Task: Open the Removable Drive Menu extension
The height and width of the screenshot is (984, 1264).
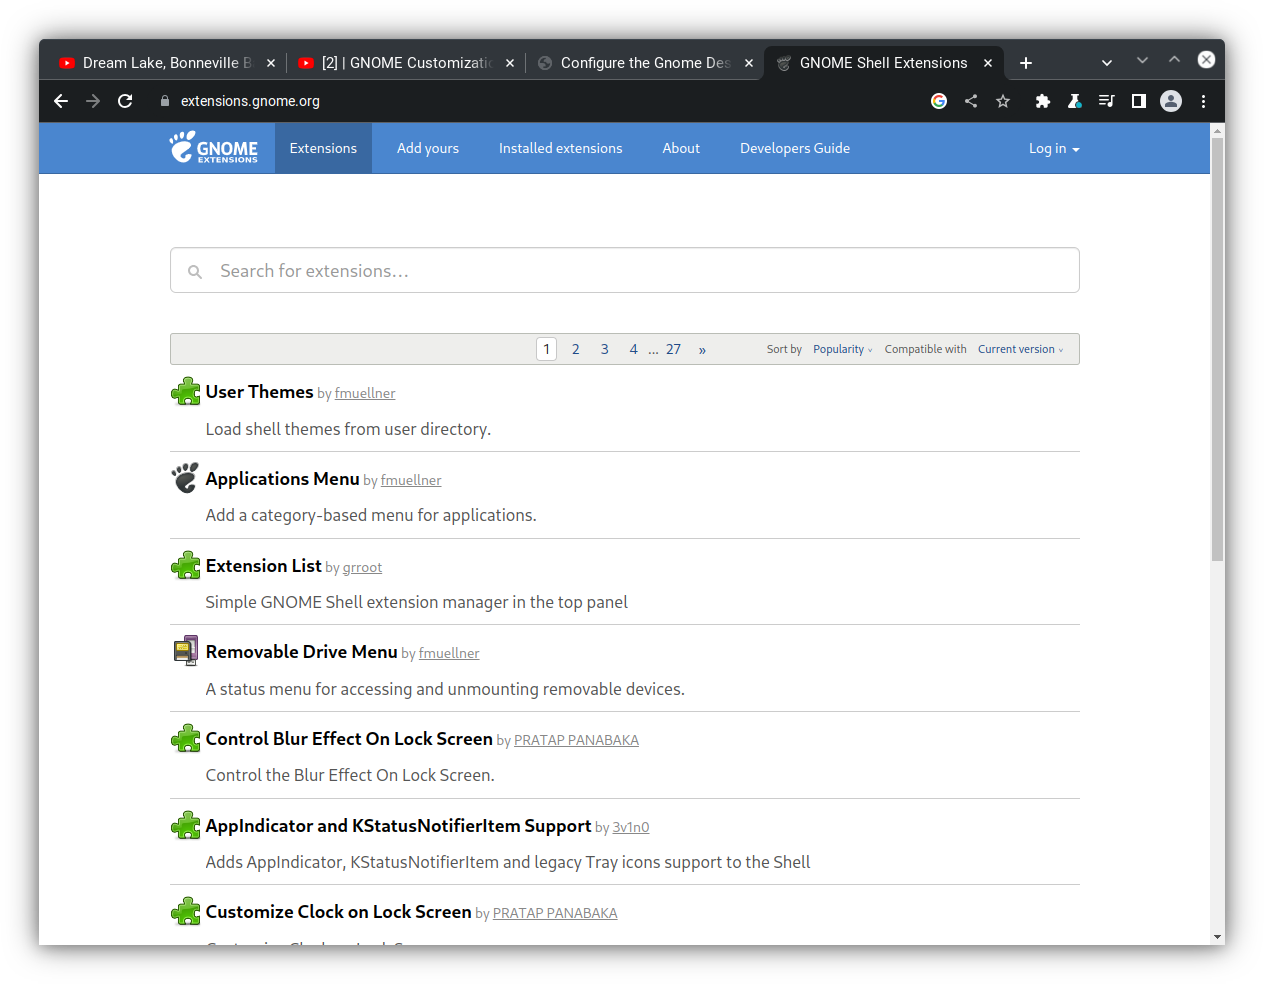Action: [302, 652]
